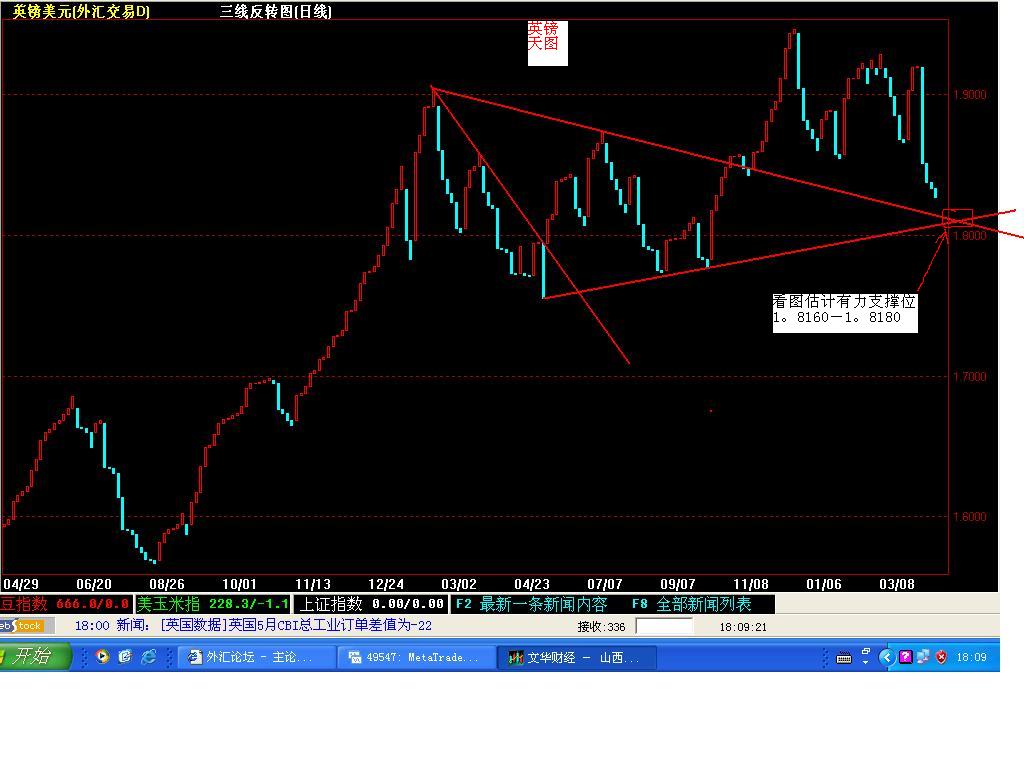The height and width of the screenshot is (768, 1024).
Task: Click the status bar time 18:09:21
Action: [x=743, y=627]
